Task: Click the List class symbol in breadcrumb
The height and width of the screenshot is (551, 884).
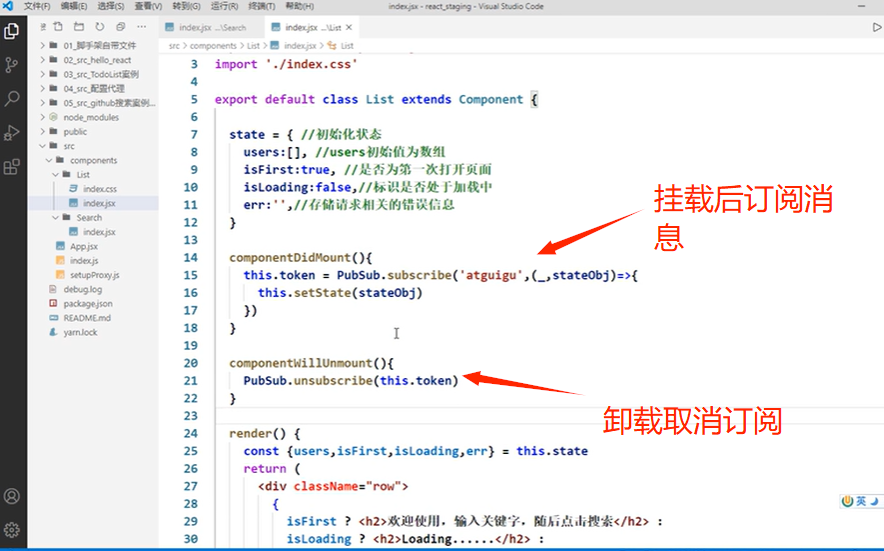Action: pos(347,46)
